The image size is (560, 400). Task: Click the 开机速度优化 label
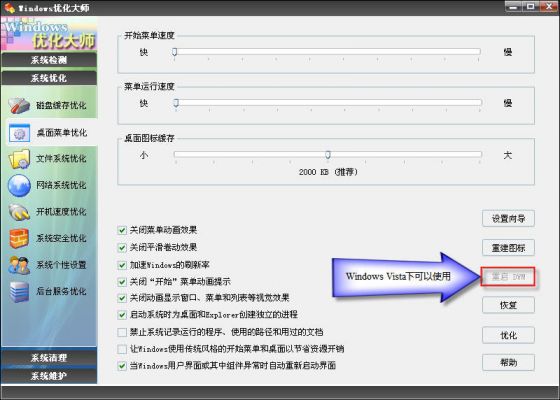coord(61,211)
